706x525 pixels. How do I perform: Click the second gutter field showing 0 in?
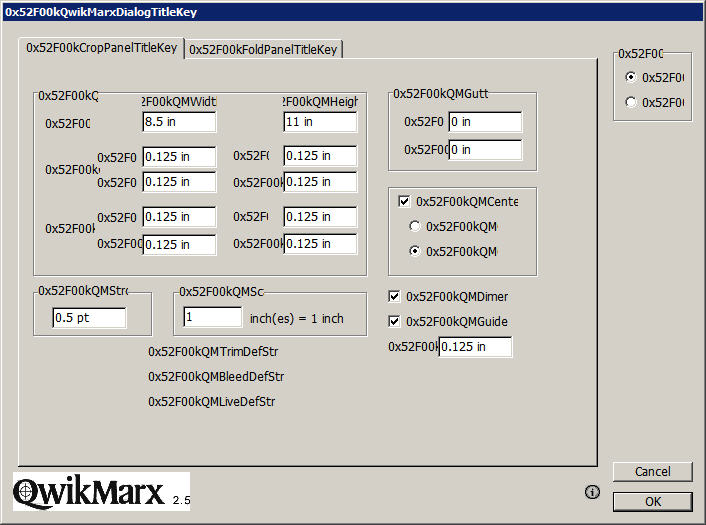coord(485,149)
